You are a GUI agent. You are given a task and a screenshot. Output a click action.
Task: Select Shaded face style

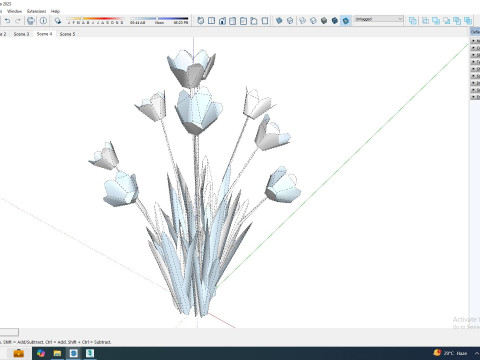pyautogui.click(x=324, y=21)
